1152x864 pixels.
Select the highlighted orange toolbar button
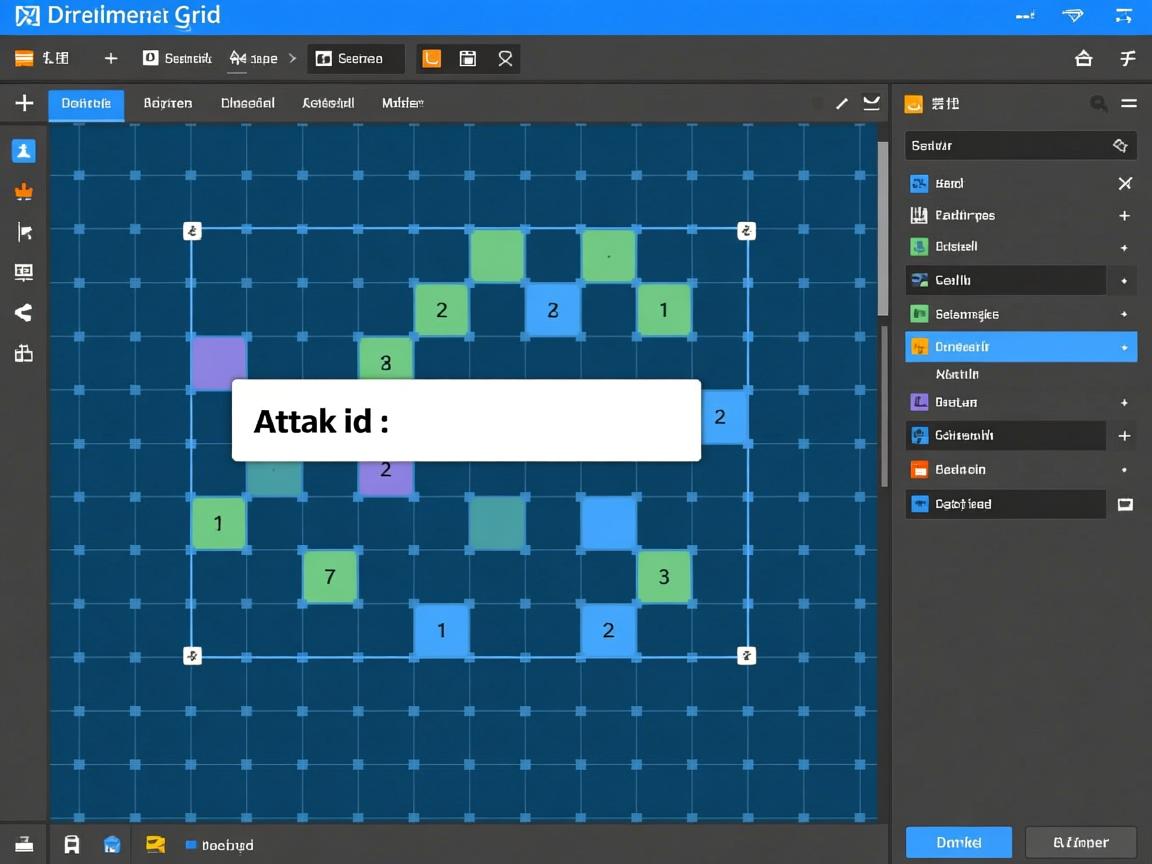(431, 59)
